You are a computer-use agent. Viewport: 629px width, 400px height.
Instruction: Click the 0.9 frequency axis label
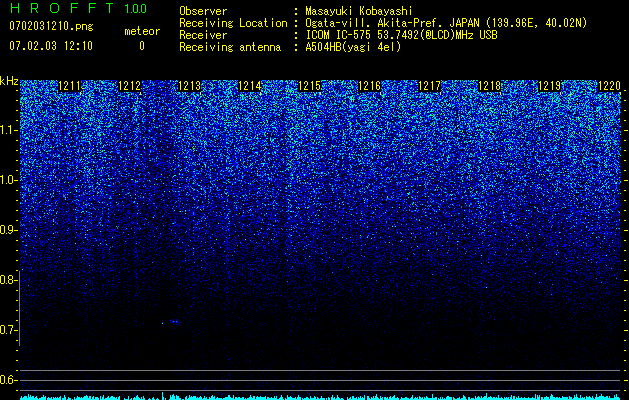[x=8, y=230]
